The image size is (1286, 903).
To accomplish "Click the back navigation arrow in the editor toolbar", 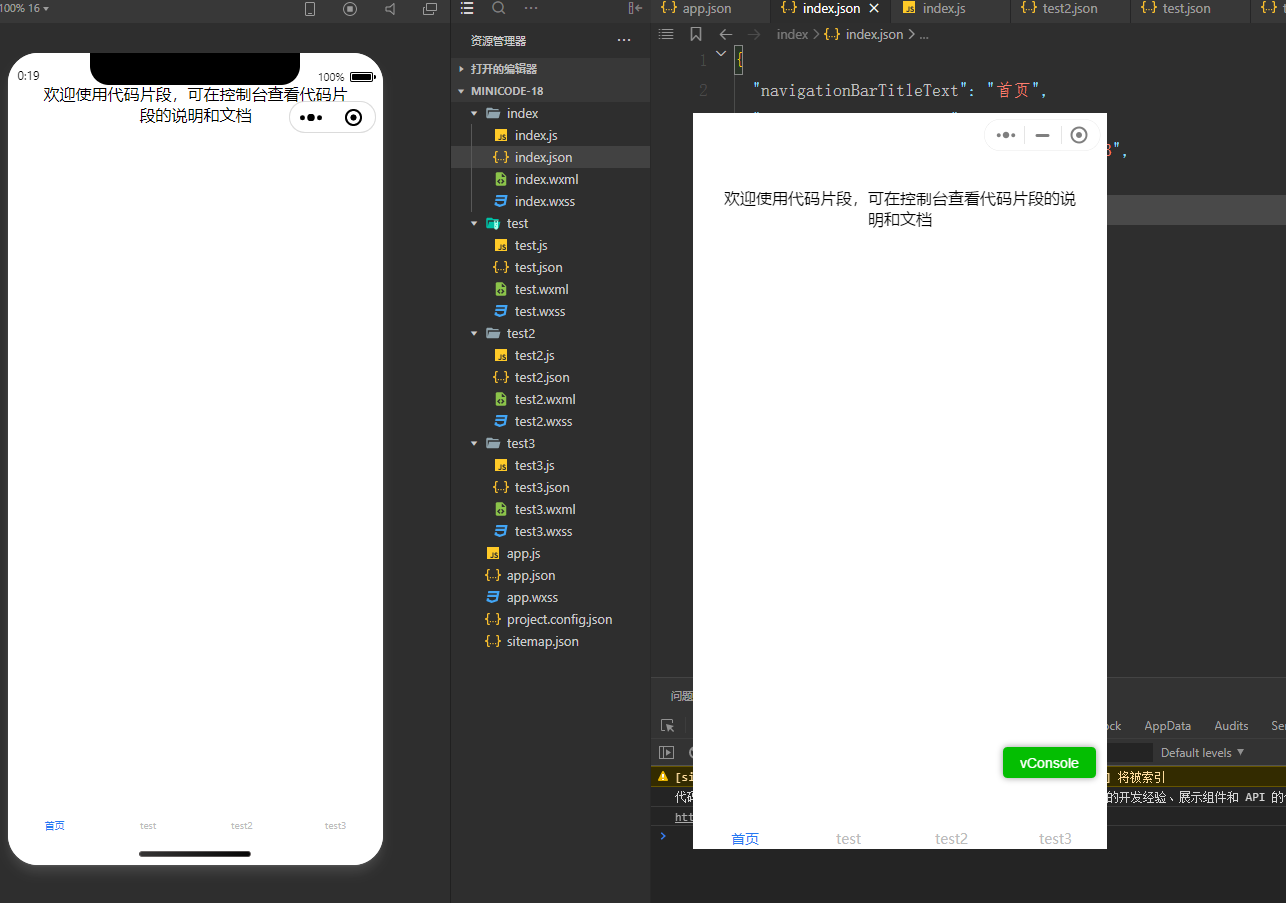I will pyautogui.click(x=725, y=33).
